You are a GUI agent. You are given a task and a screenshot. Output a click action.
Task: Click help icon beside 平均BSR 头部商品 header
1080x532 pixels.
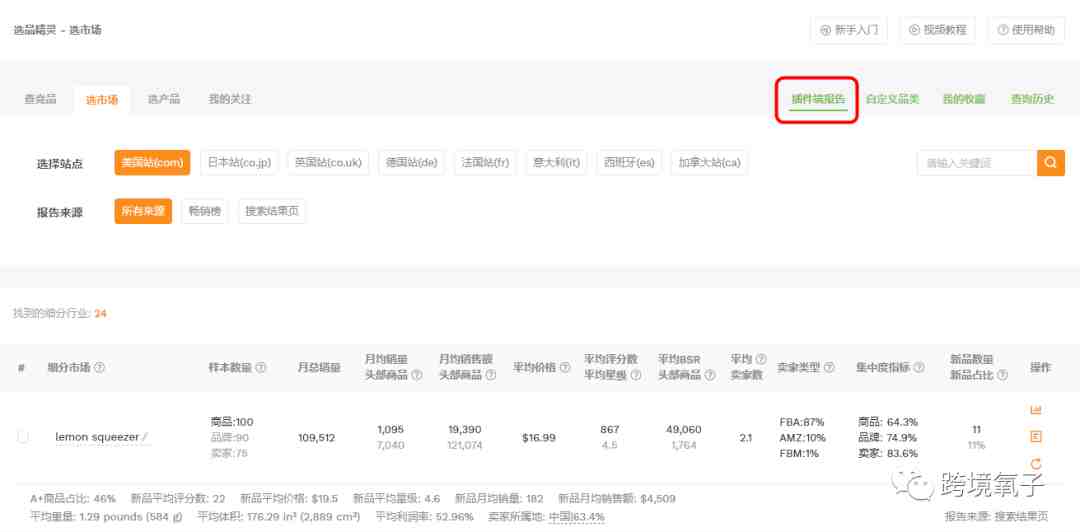pos(709,376)
